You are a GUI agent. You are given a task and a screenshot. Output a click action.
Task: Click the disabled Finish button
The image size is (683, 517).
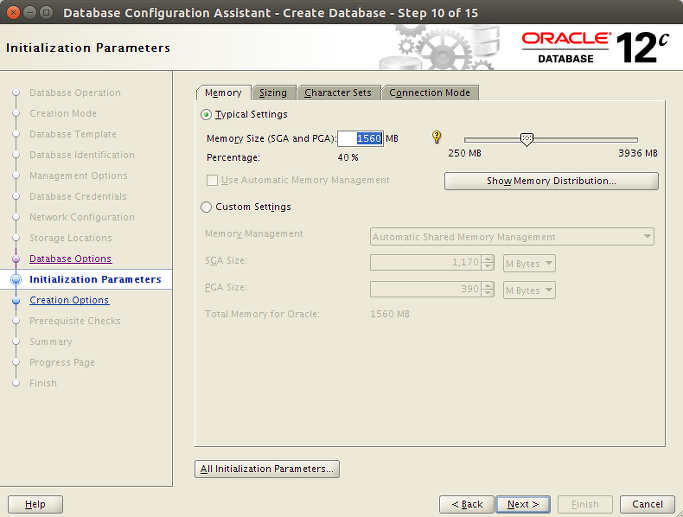585,504
